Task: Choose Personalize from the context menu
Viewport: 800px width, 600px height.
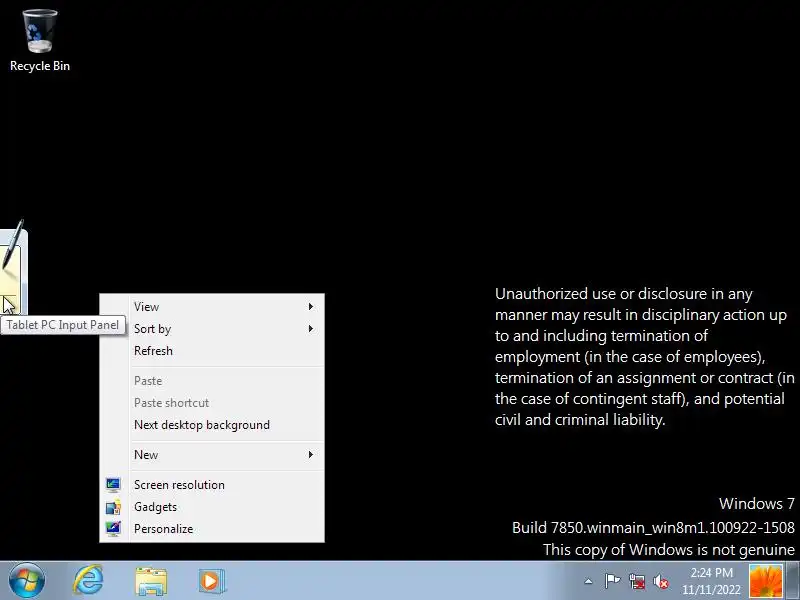Action: click(x=212, y=529)
